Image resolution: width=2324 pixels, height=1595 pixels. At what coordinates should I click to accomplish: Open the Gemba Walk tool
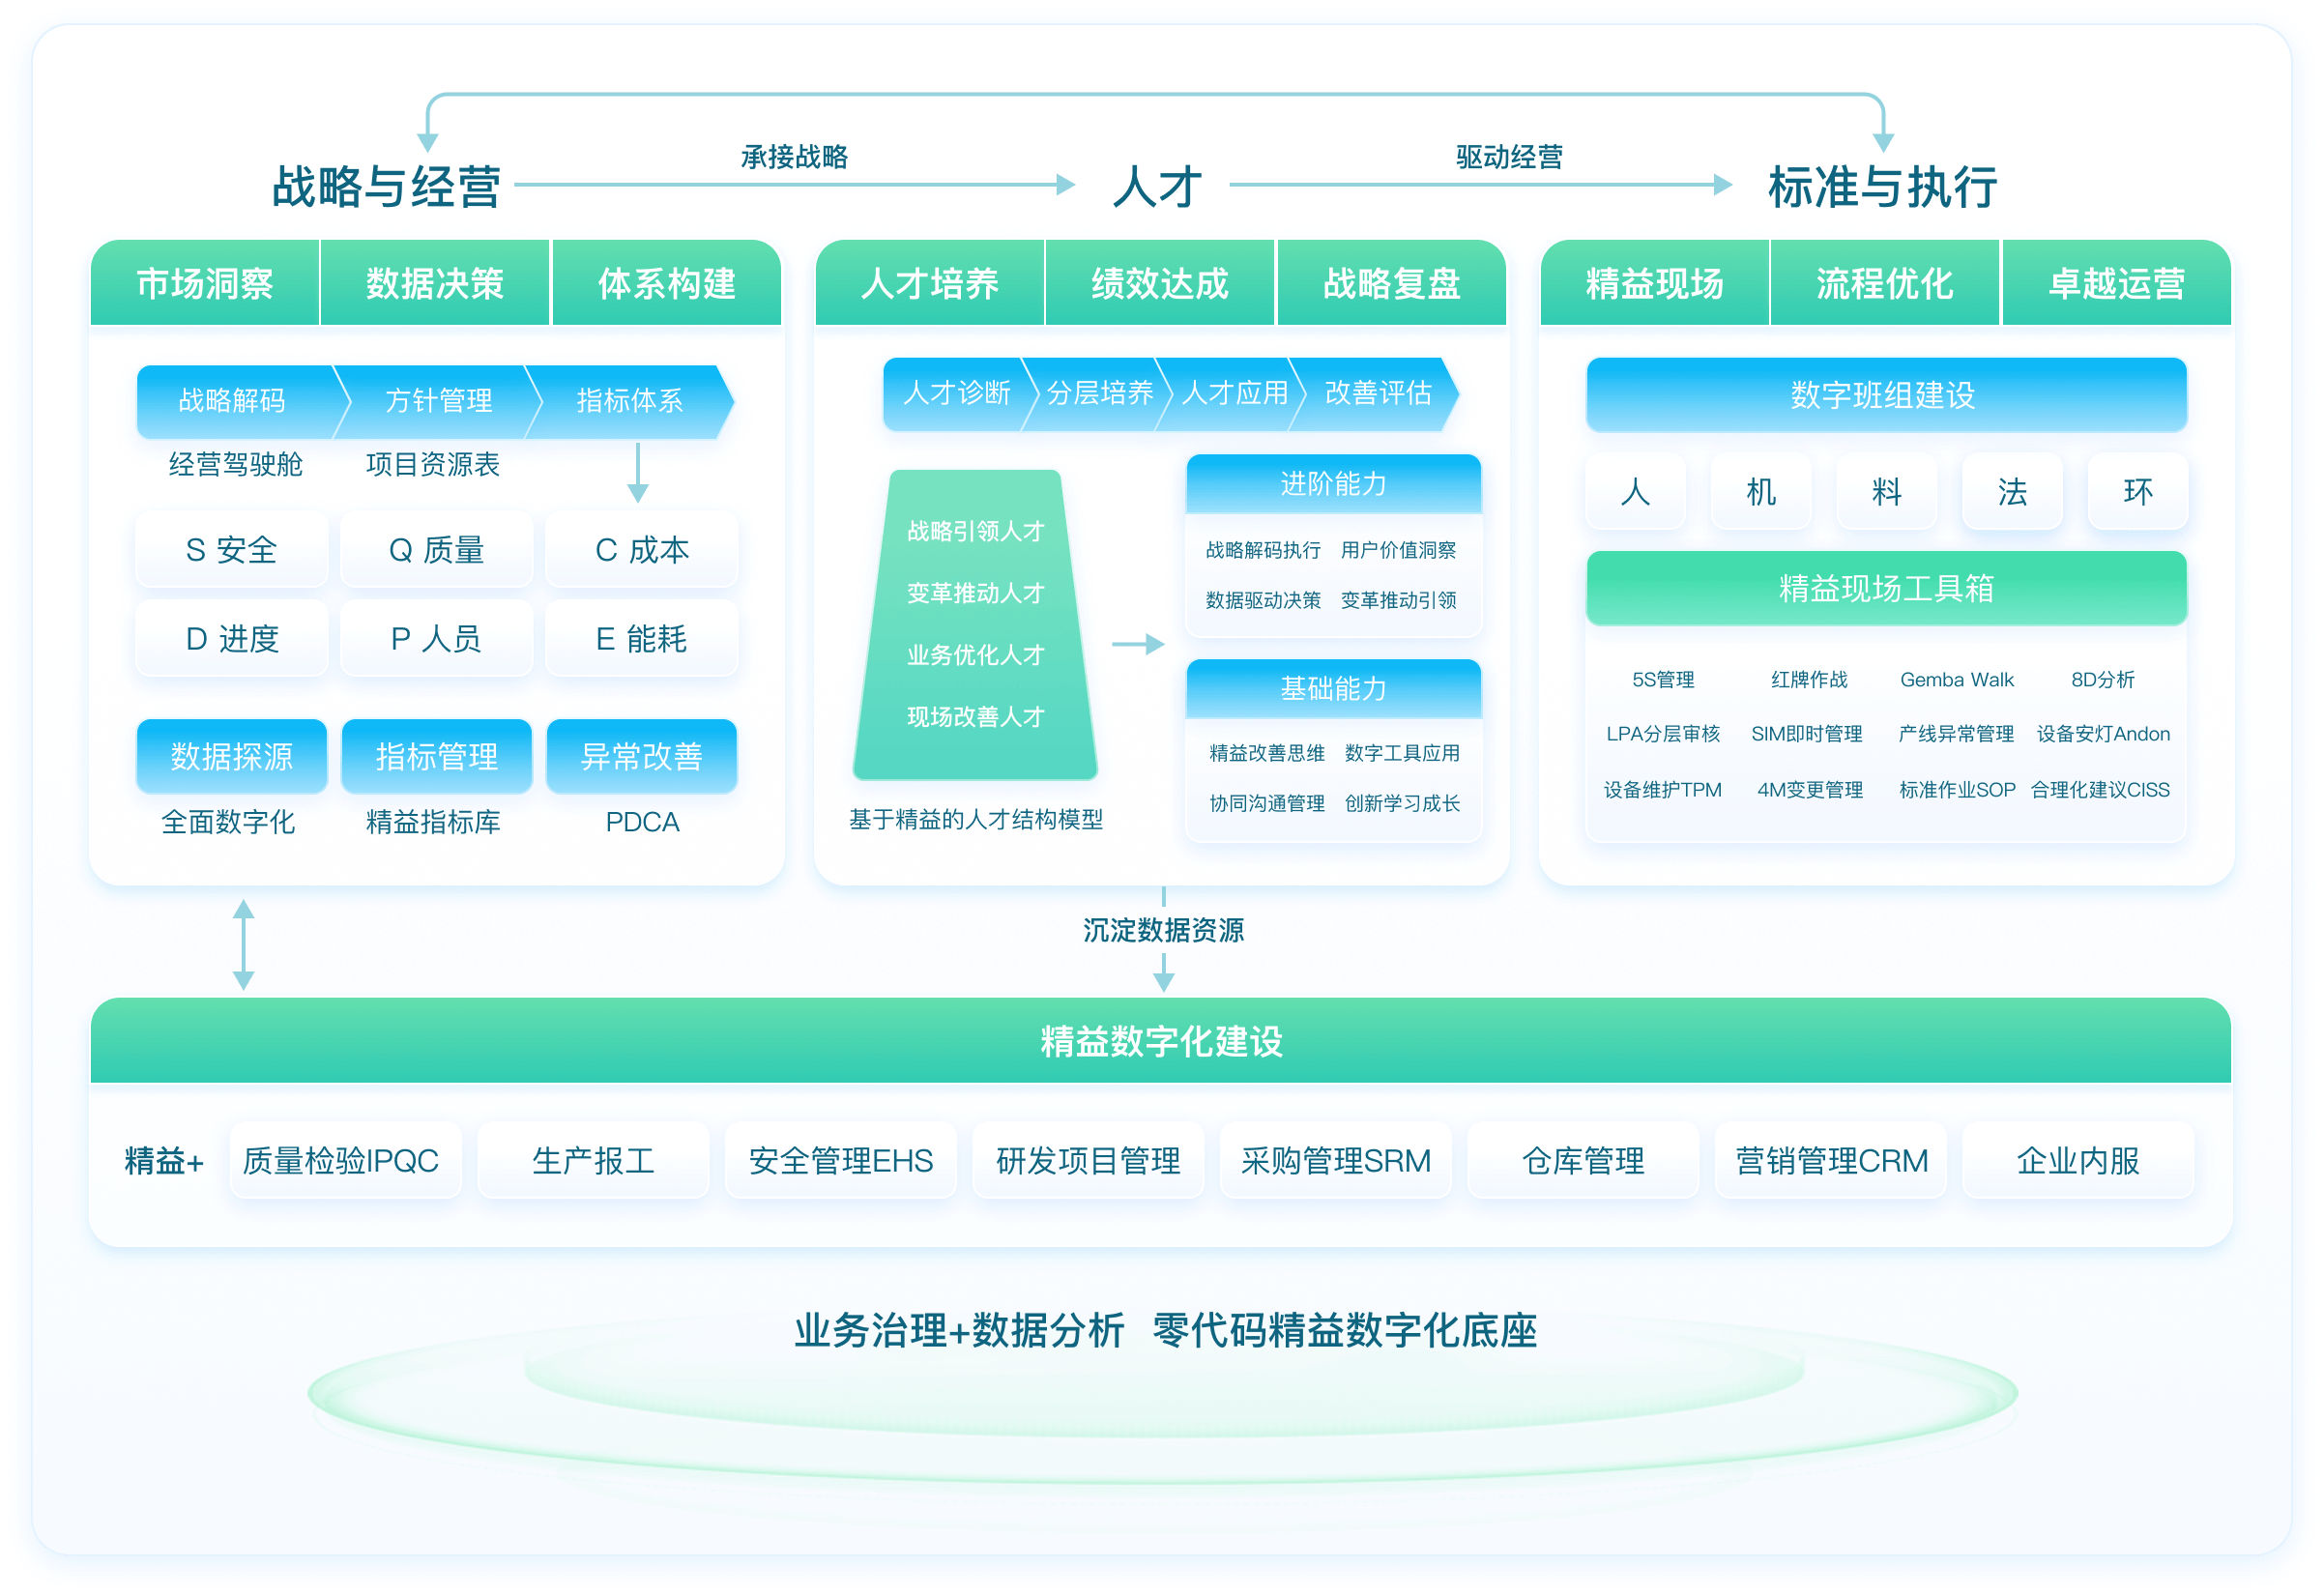[x=1957, y=679]
